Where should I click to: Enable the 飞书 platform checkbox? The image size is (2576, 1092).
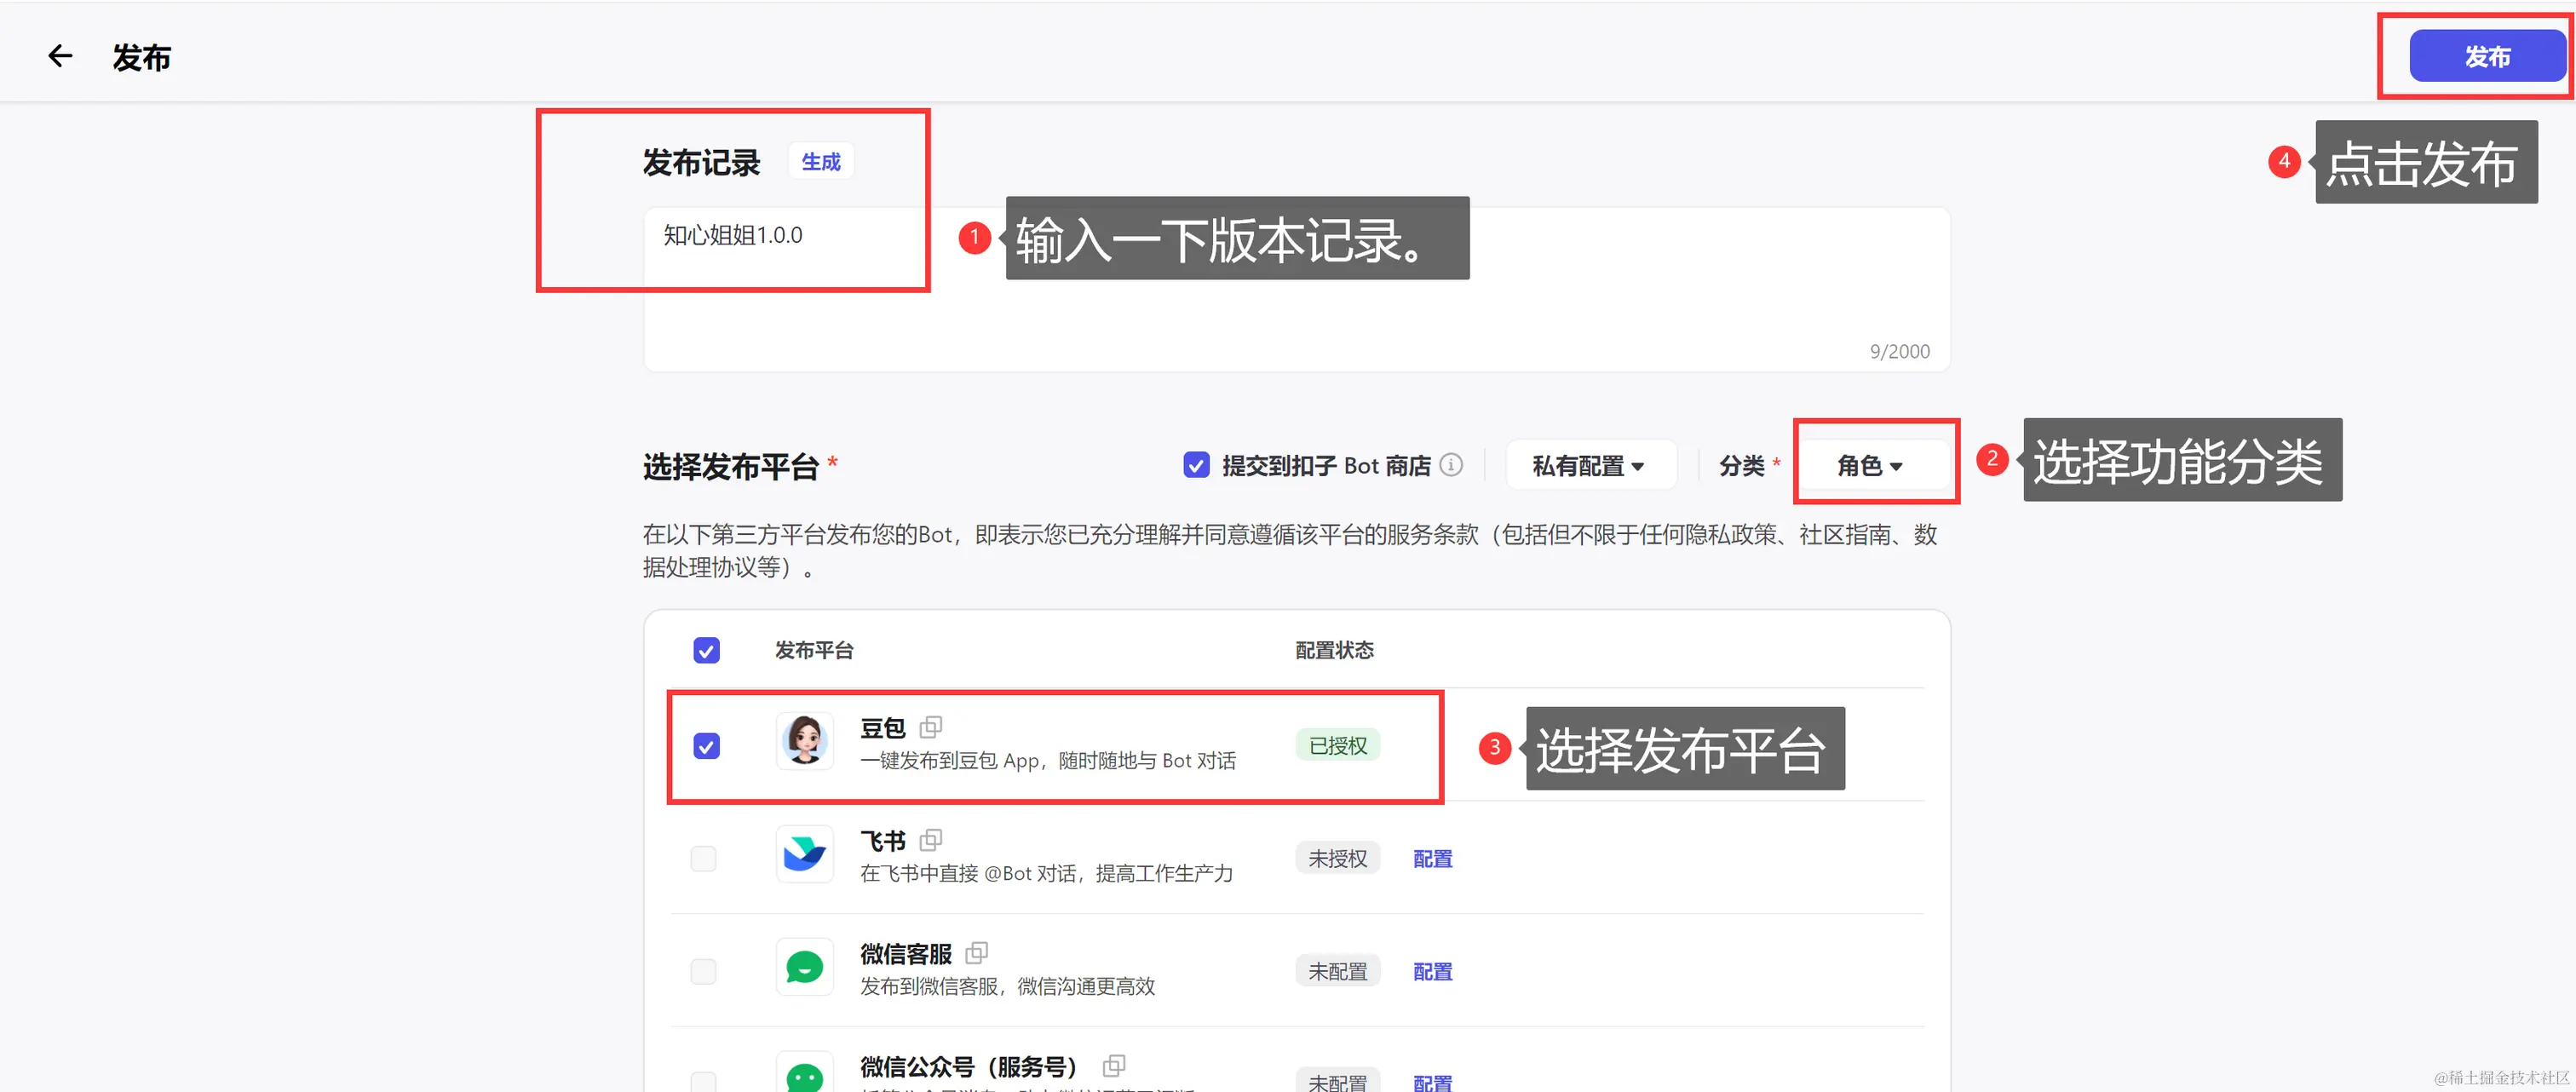tap(703, 859)
